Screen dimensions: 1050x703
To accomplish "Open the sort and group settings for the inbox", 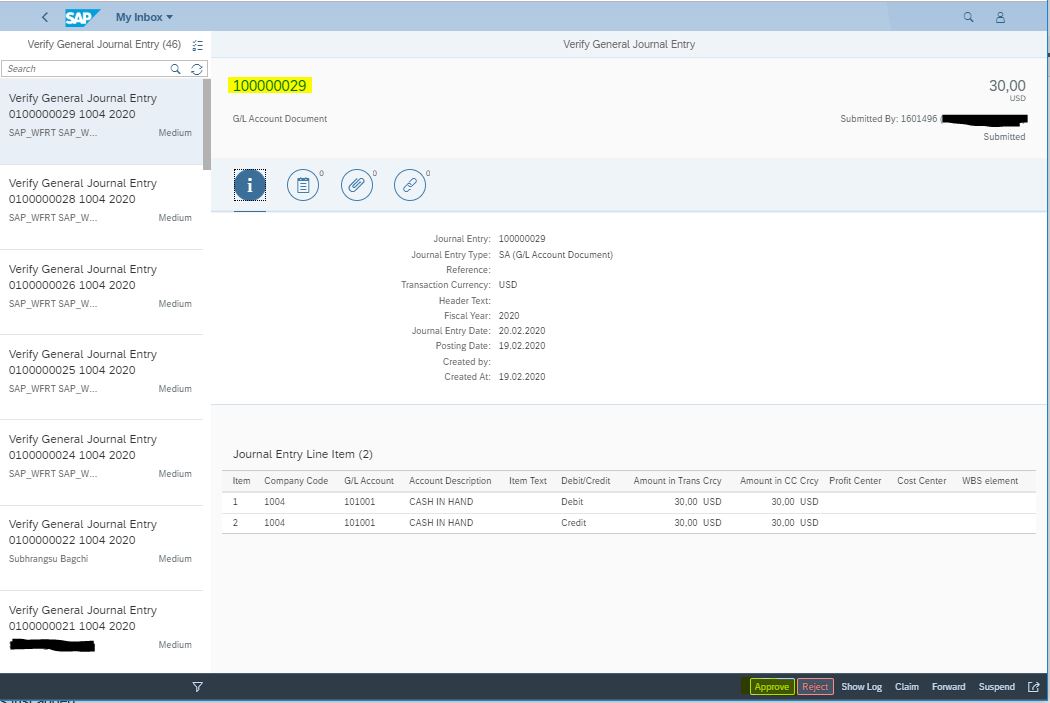I will 197,46.
